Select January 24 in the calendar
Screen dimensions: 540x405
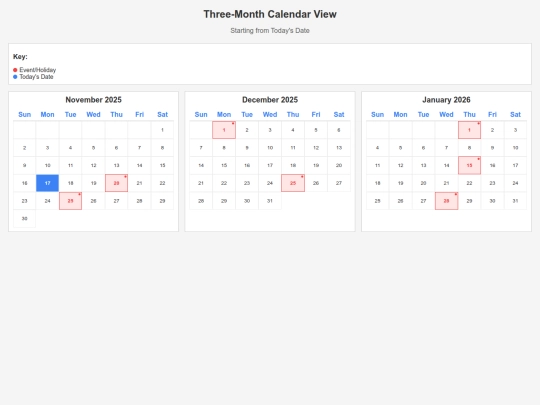pyautogui.click(x=515, y=183)
